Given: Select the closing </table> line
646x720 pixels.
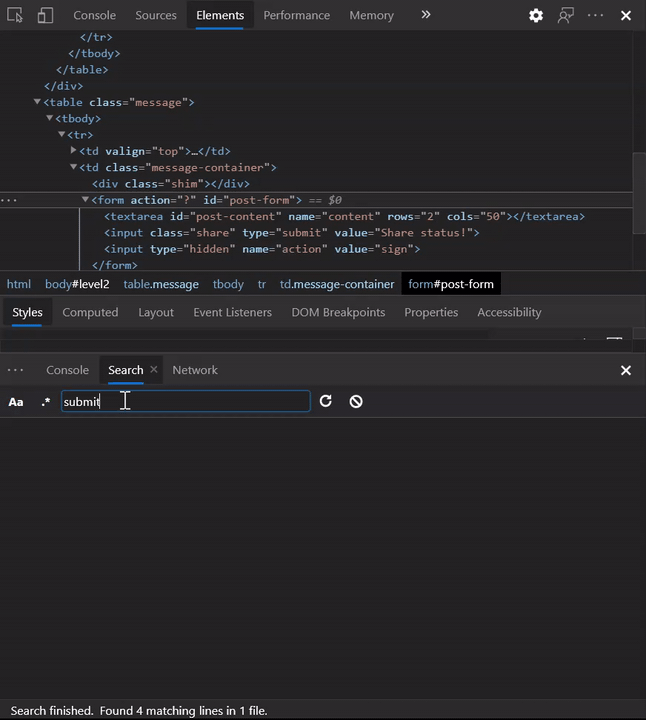Looking at the screenshot, I should [82, 70].
